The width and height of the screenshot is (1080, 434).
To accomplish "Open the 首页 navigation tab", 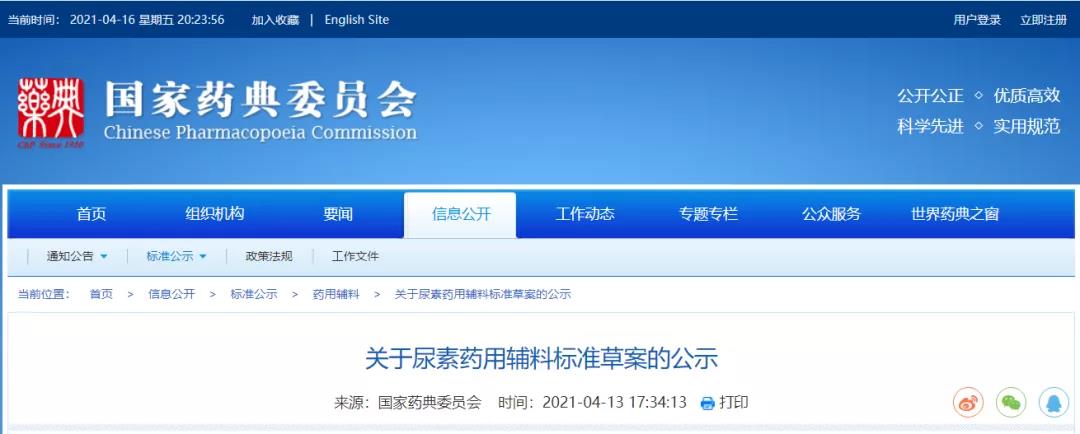I will tap(91, 214).
